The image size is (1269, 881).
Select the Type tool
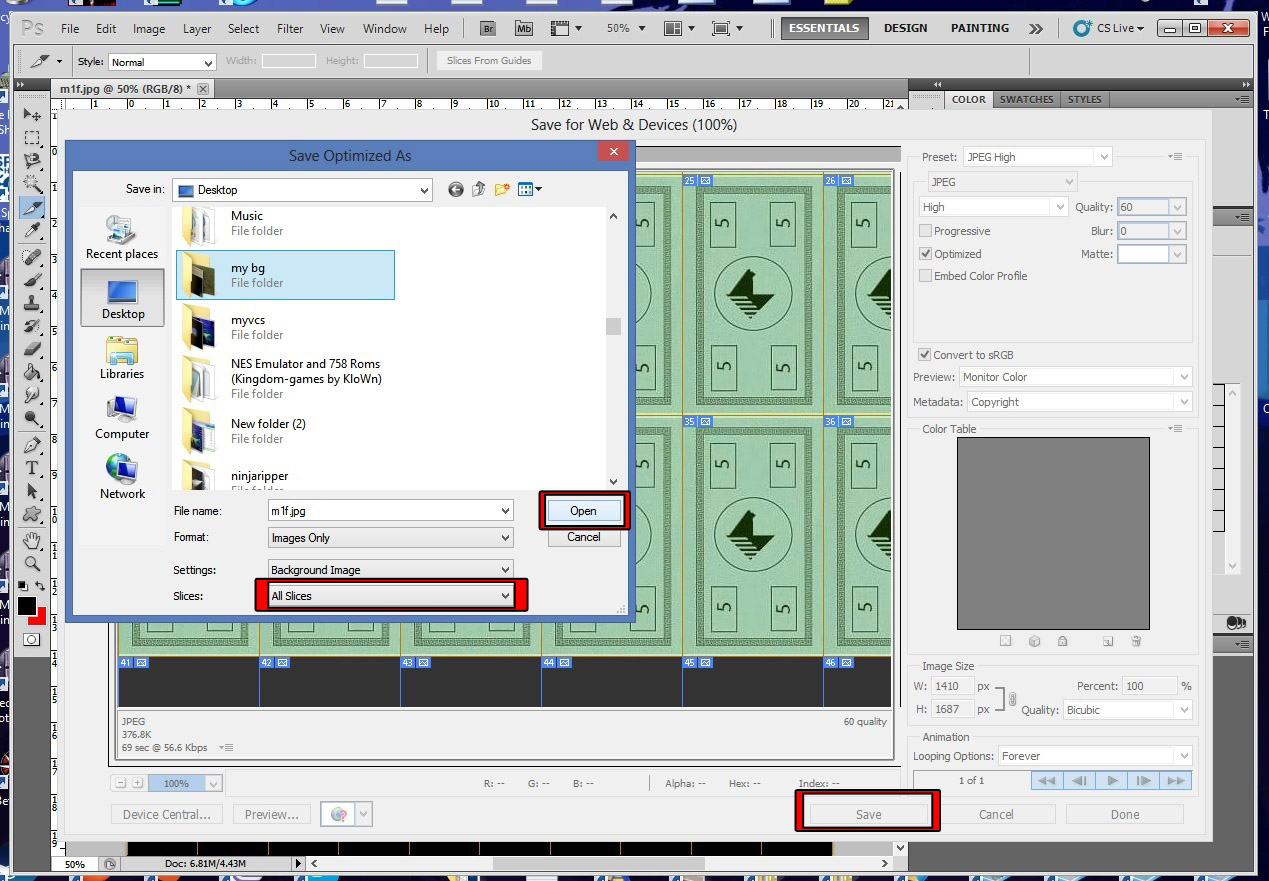click(32, 468)
